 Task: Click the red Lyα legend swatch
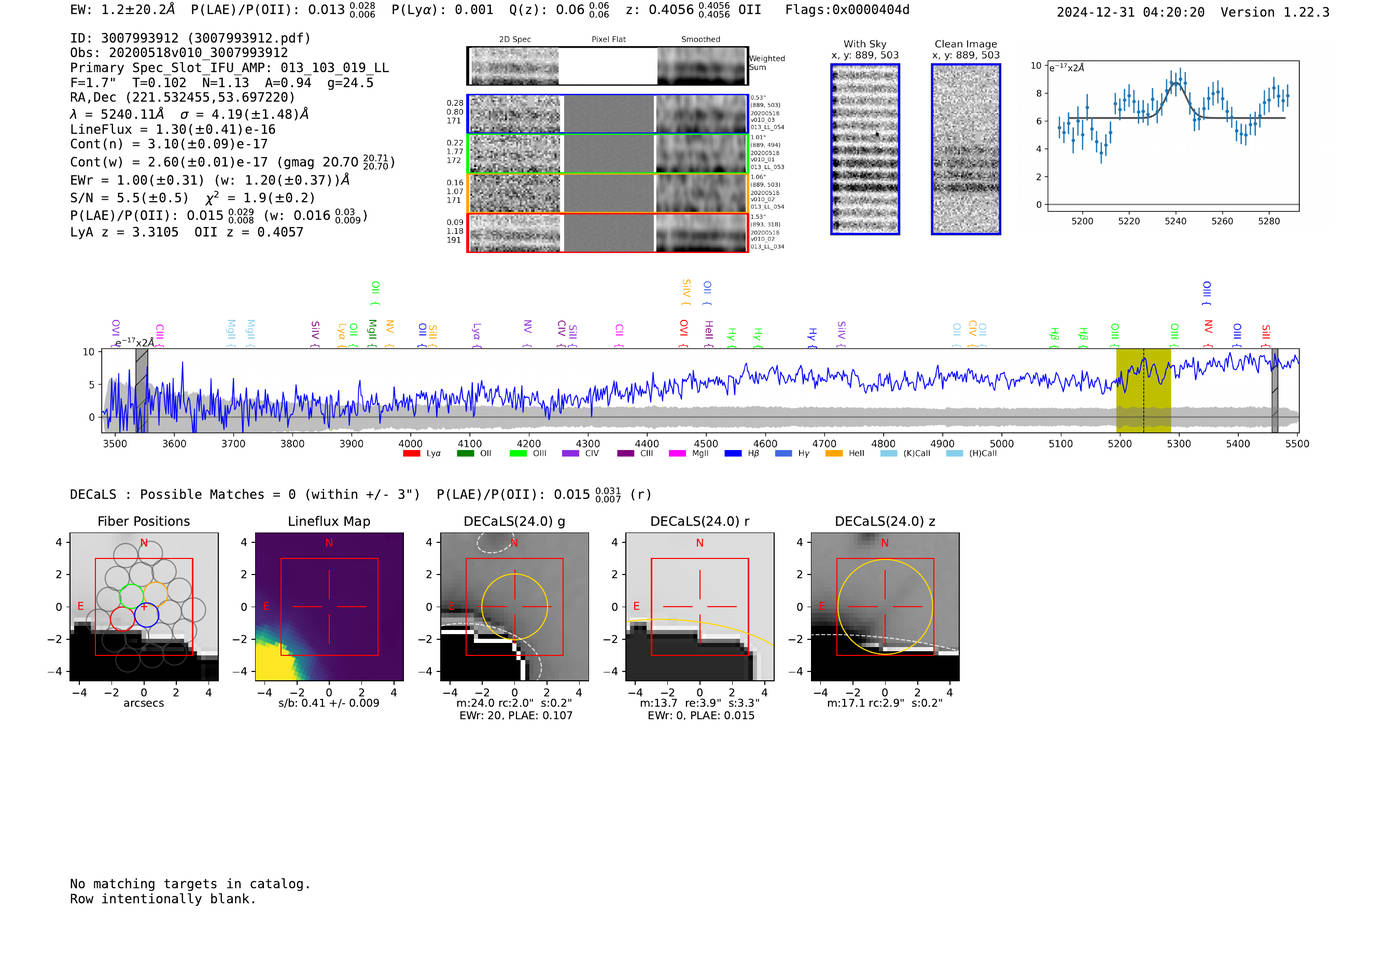[x=411, y=453]
